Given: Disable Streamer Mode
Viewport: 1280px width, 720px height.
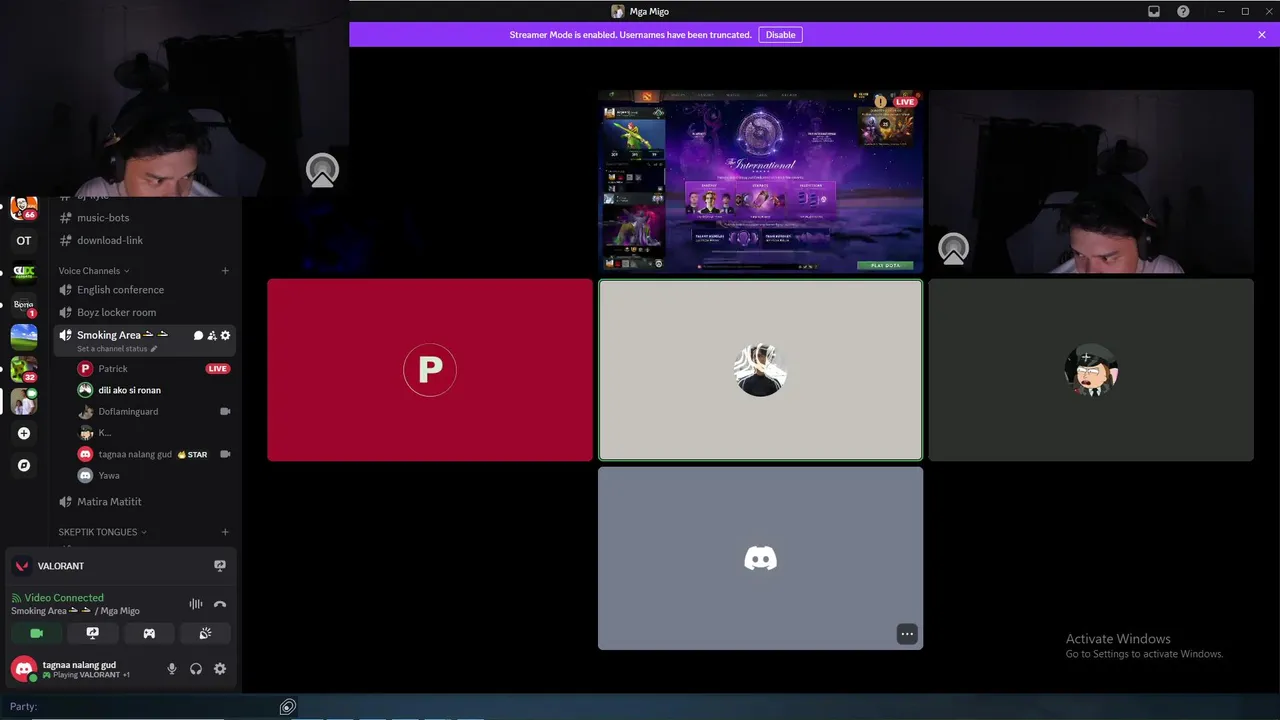Looking at the screenshot, I should point(781,35).
